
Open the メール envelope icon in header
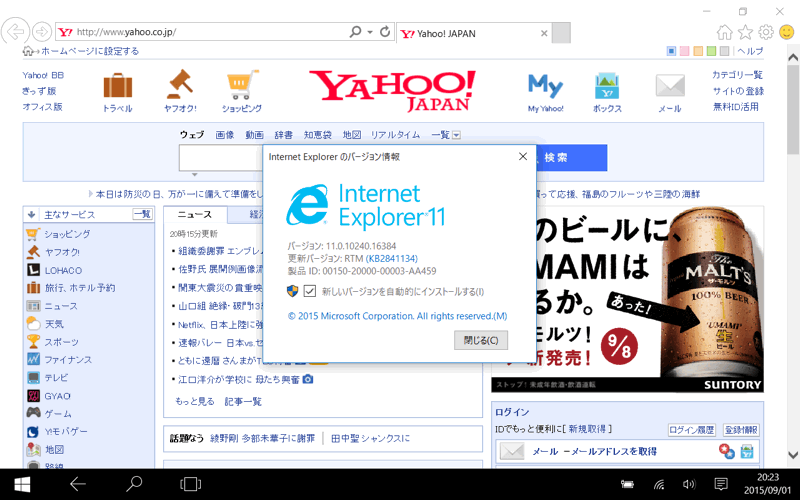(x=669, y=85)
